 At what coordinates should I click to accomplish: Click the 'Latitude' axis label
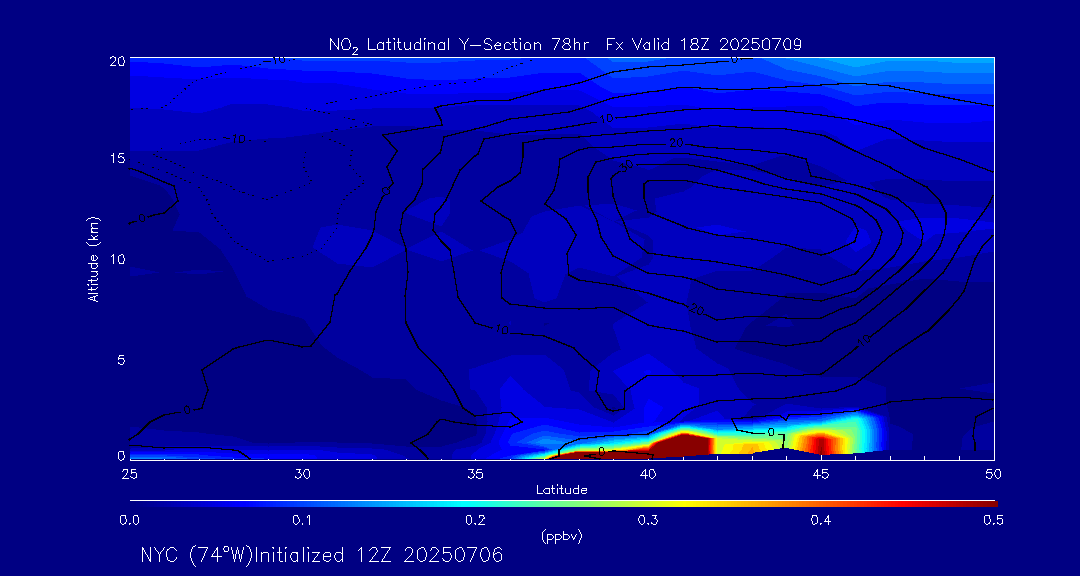(561, 490)
